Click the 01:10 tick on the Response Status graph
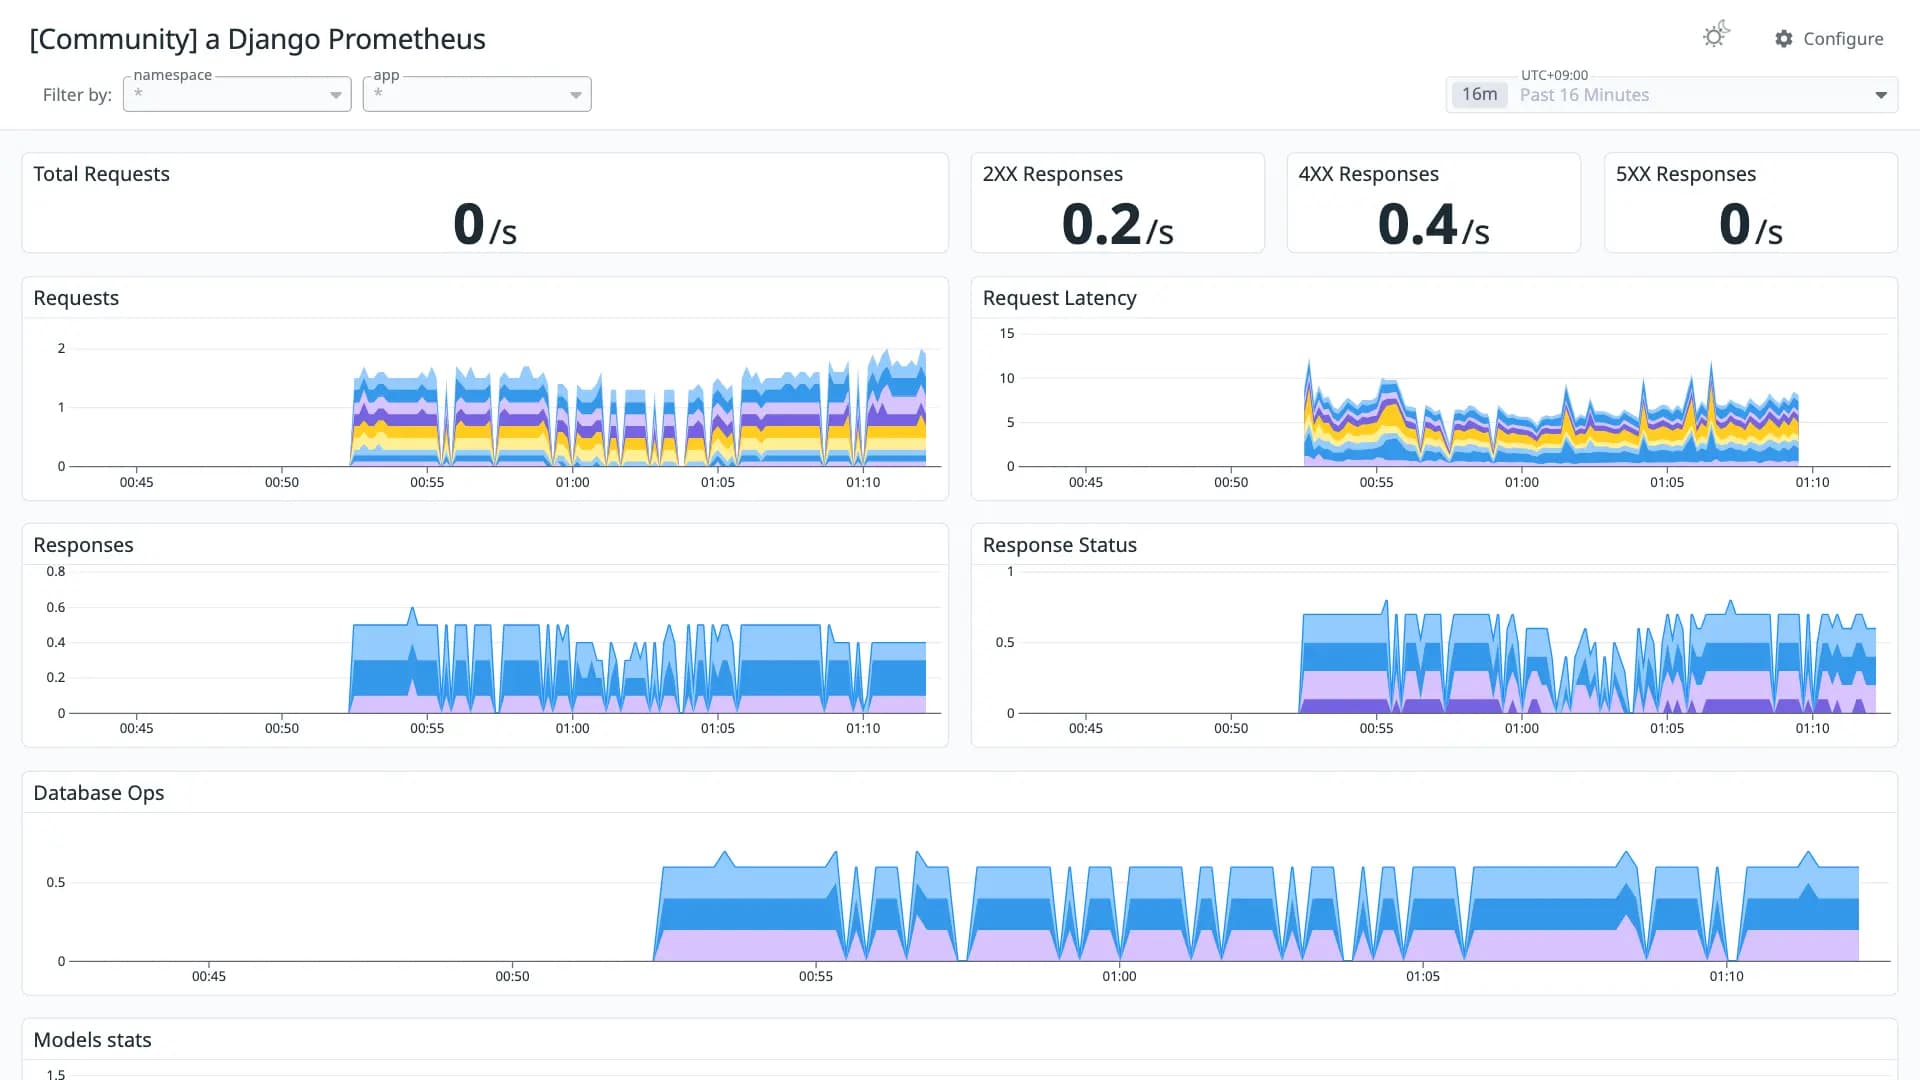Image resolution: width=1920 pixels, height=1080 pixels. click(x=1812, y=728)
